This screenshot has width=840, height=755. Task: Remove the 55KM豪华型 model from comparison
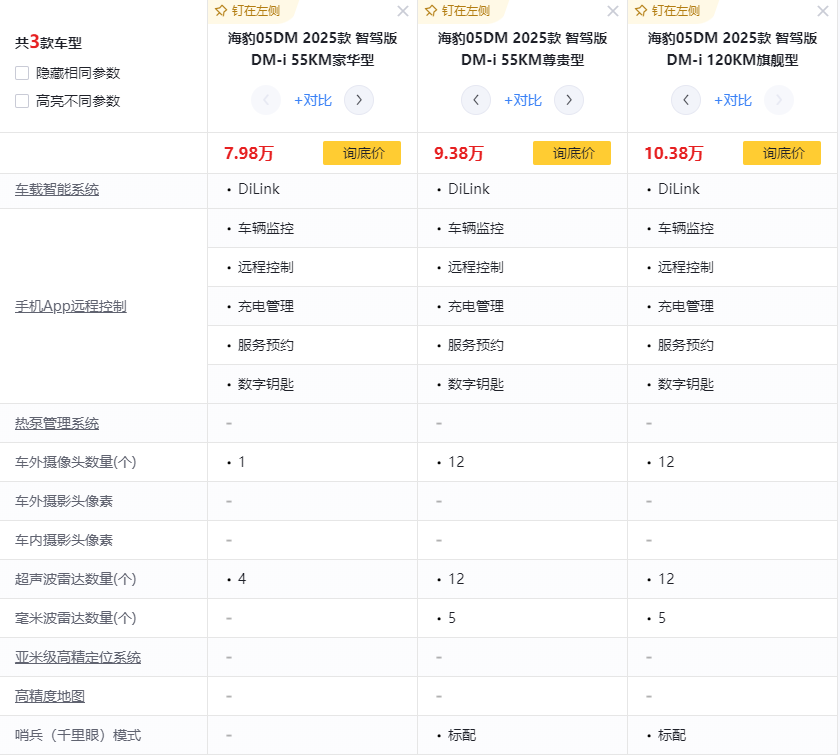403,11
